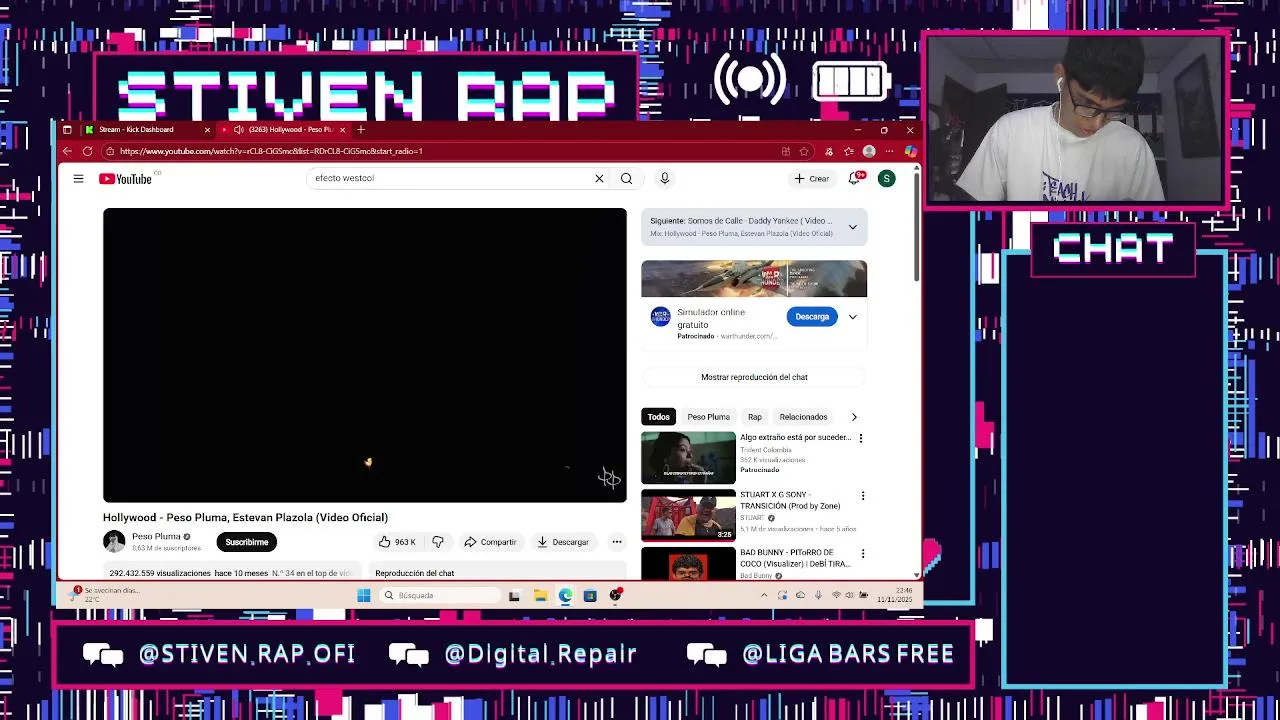Select the 'Todos' filter chip

(x=658, y=417)
